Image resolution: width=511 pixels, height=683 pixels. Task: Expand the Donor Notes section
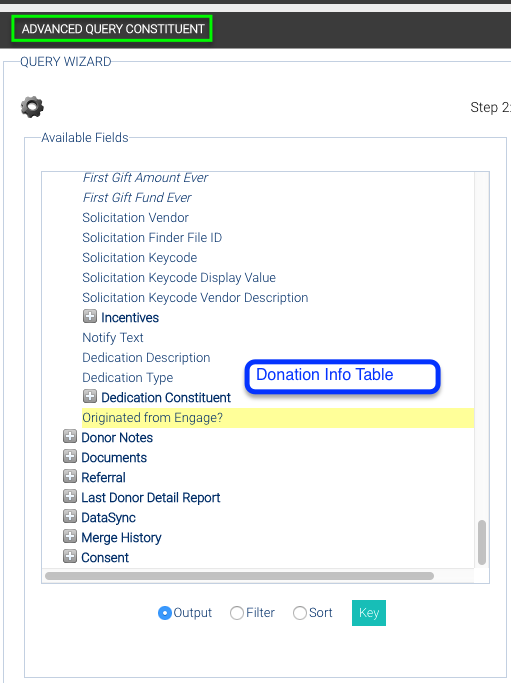70,436
